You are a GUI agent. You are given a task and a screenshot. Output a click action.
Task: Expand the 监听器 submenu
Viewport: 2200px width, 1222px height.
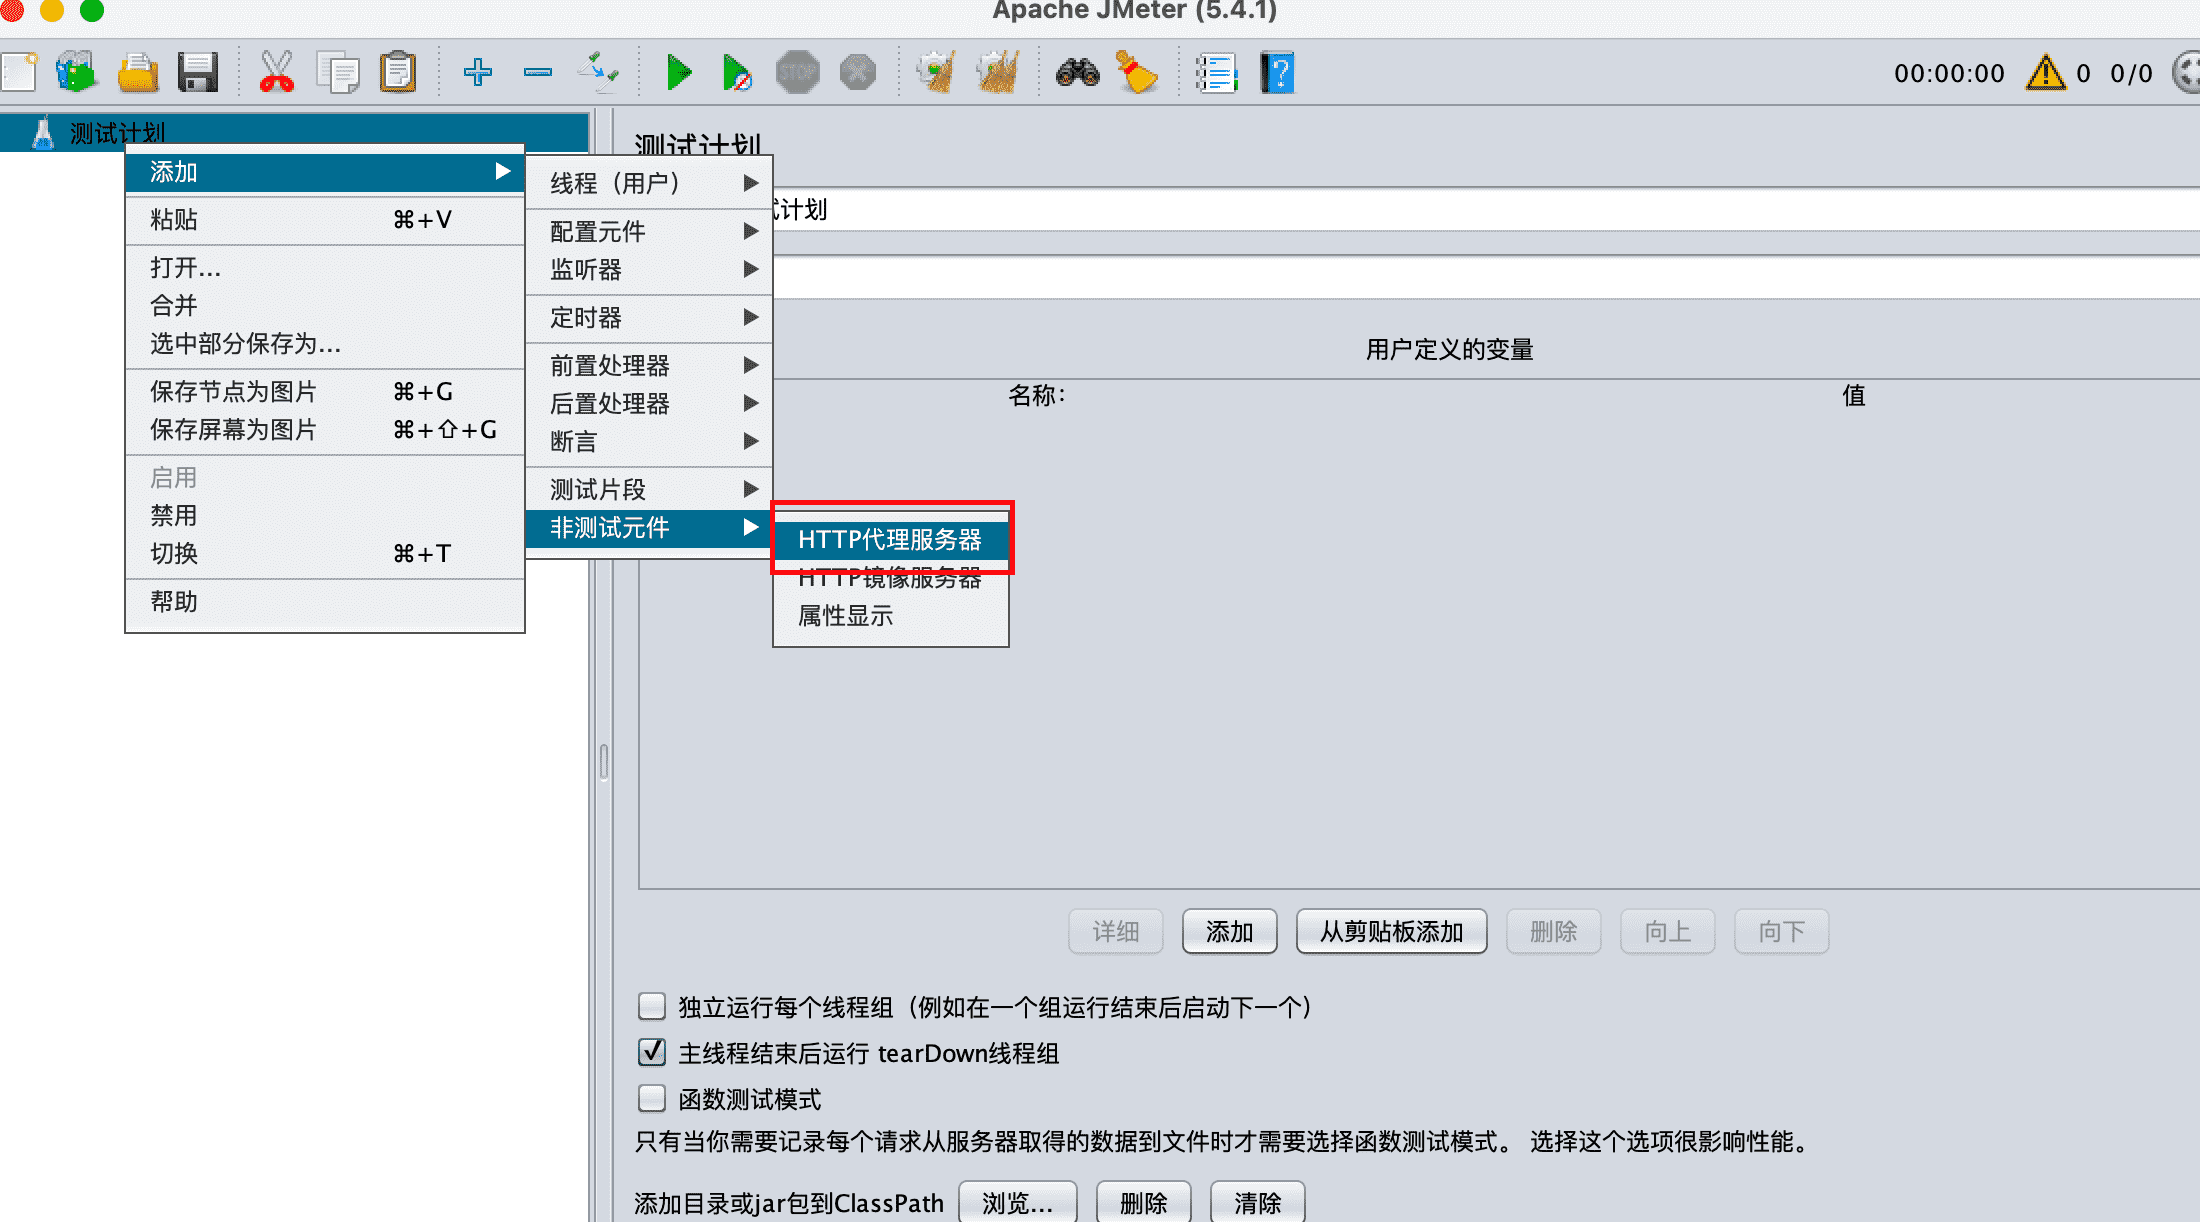point(649,269)
